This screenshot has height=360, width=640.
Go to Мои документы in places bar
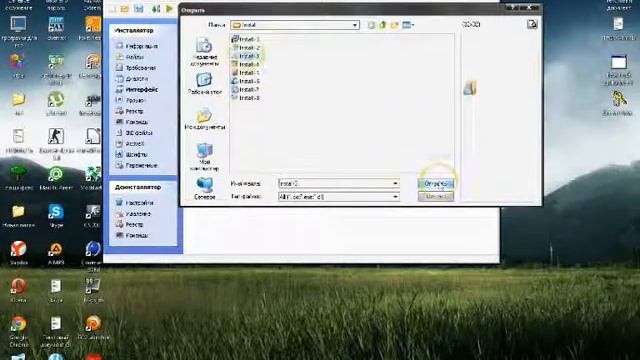coord(204,119)
